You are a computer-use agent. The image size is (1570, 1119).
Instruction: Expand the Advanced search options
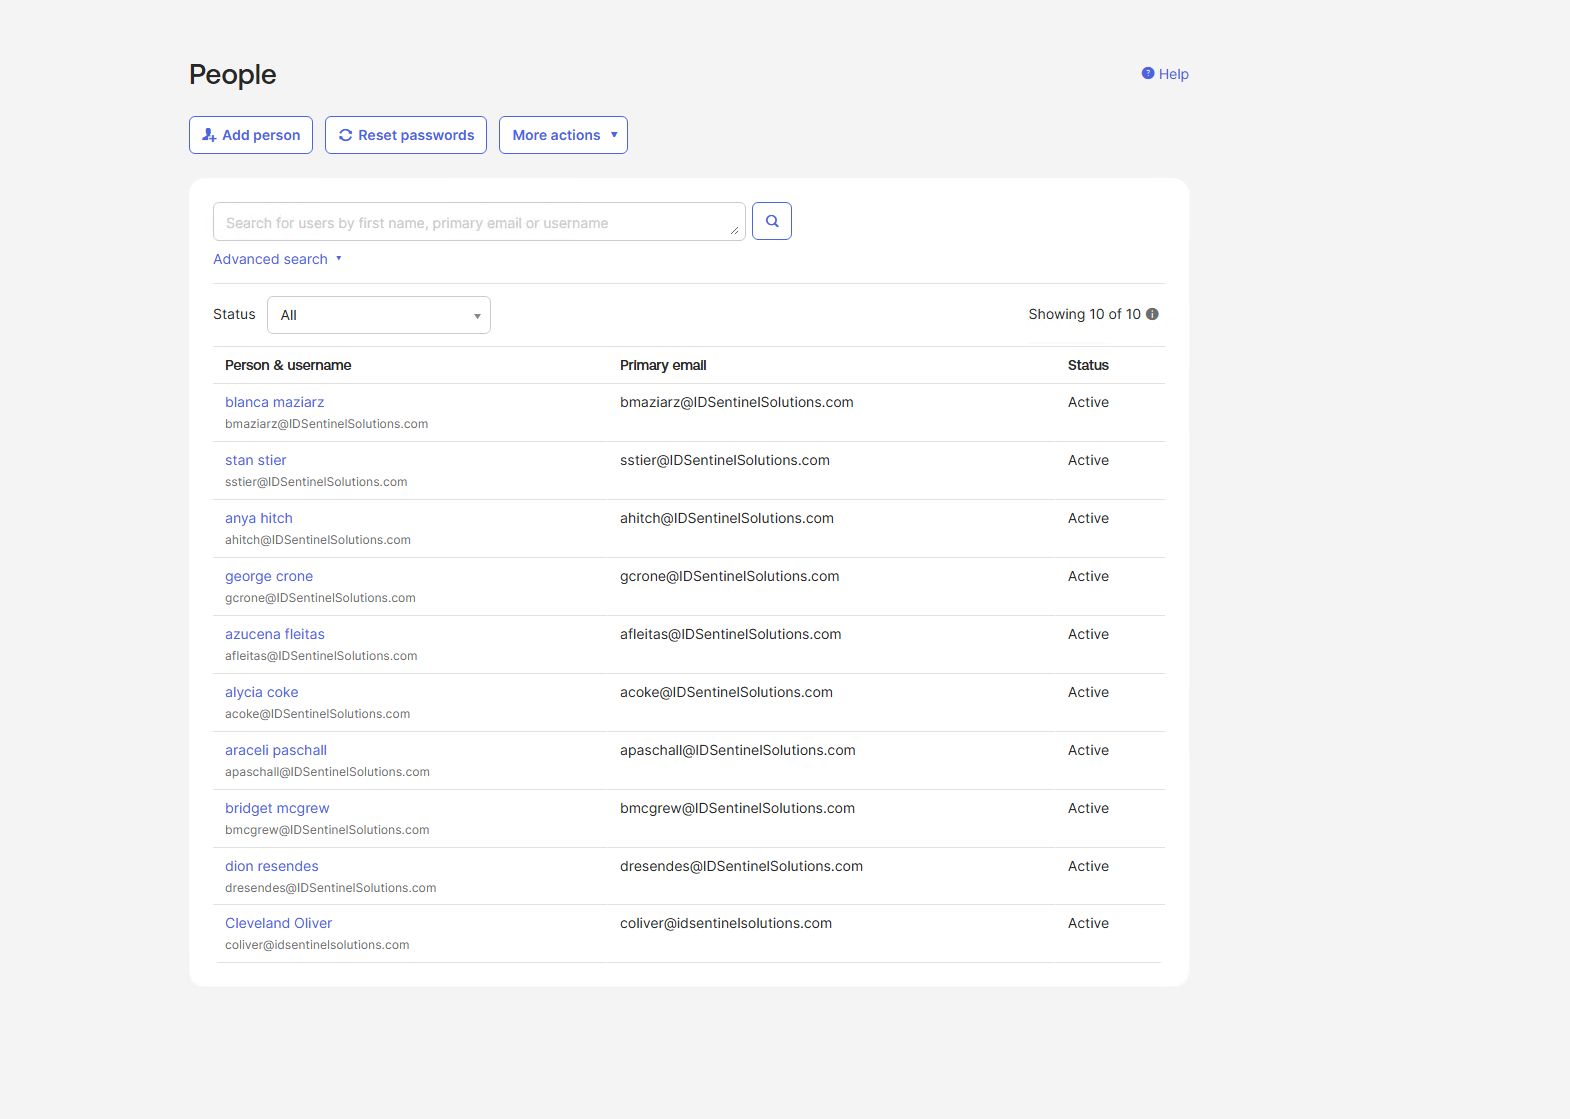pos(277,259)
